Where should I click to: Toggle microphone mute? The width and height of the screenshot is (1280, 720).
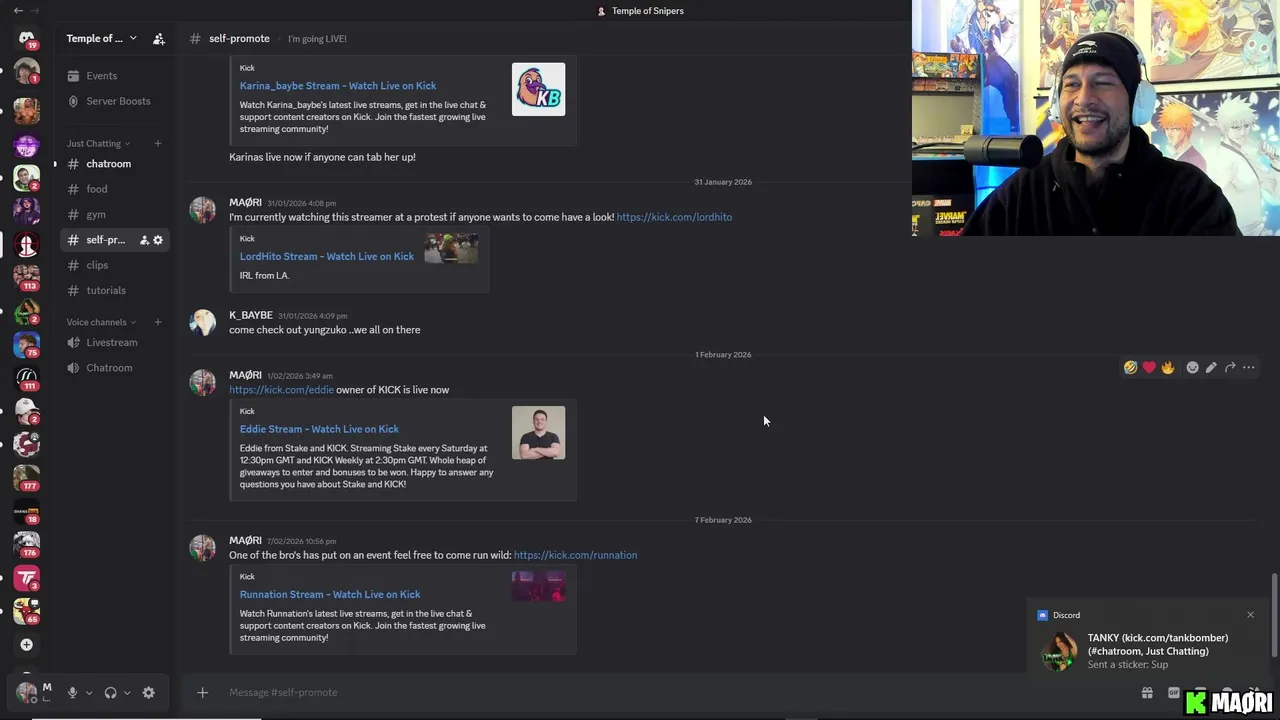[72, 692]
